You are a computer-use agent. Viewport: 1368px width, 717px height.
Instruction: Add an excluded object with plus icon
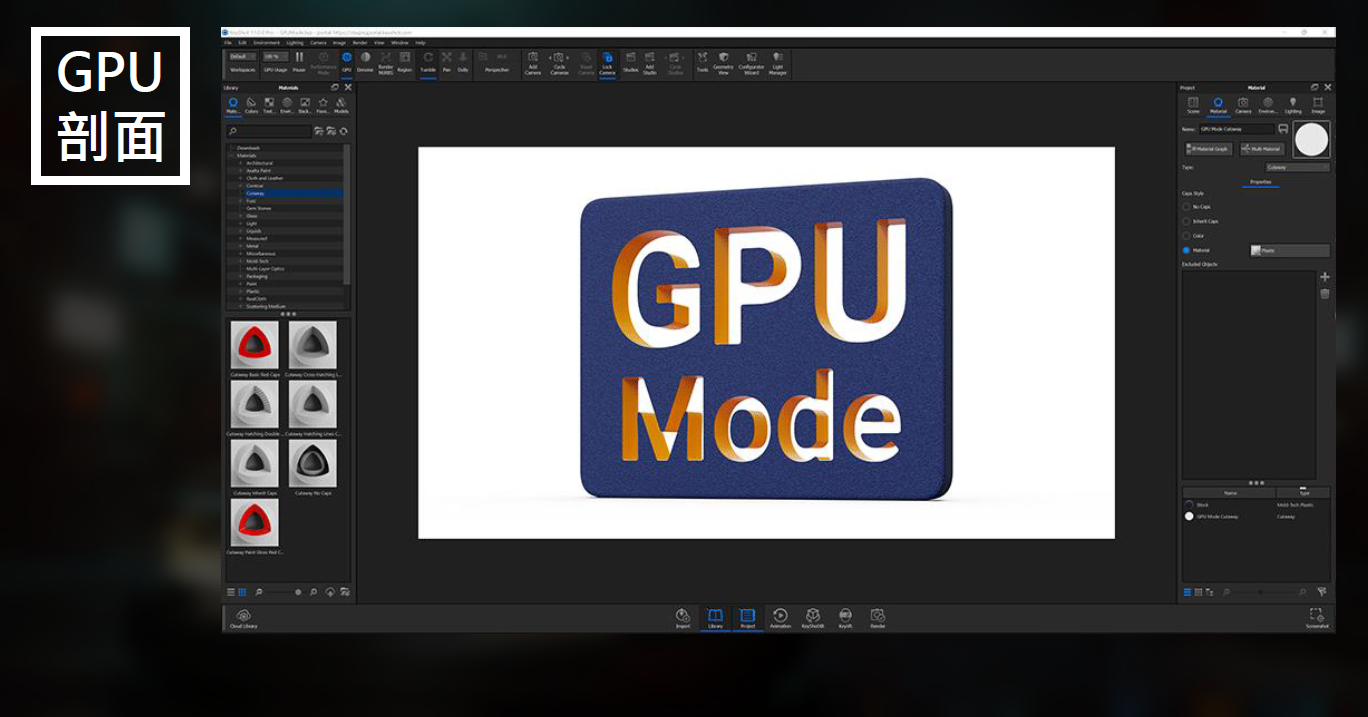1325,277
